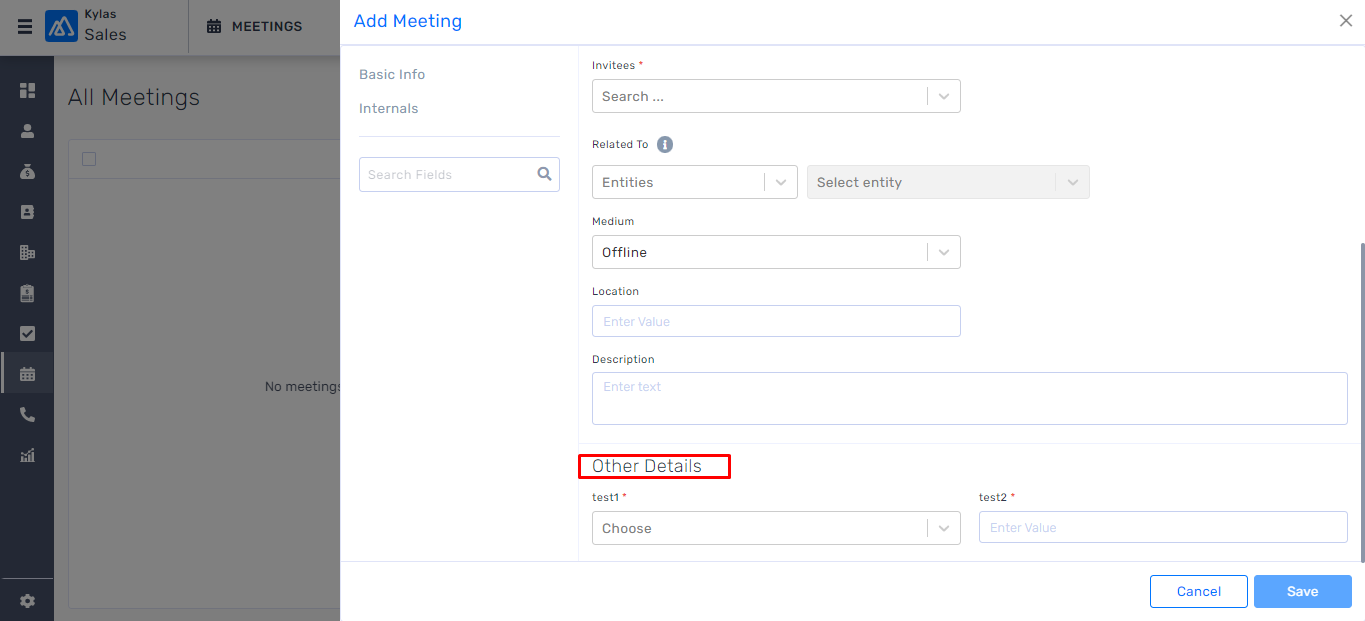Open the Calls phone icon
This screenshot has height=621, width=1365.
(27, 415)
